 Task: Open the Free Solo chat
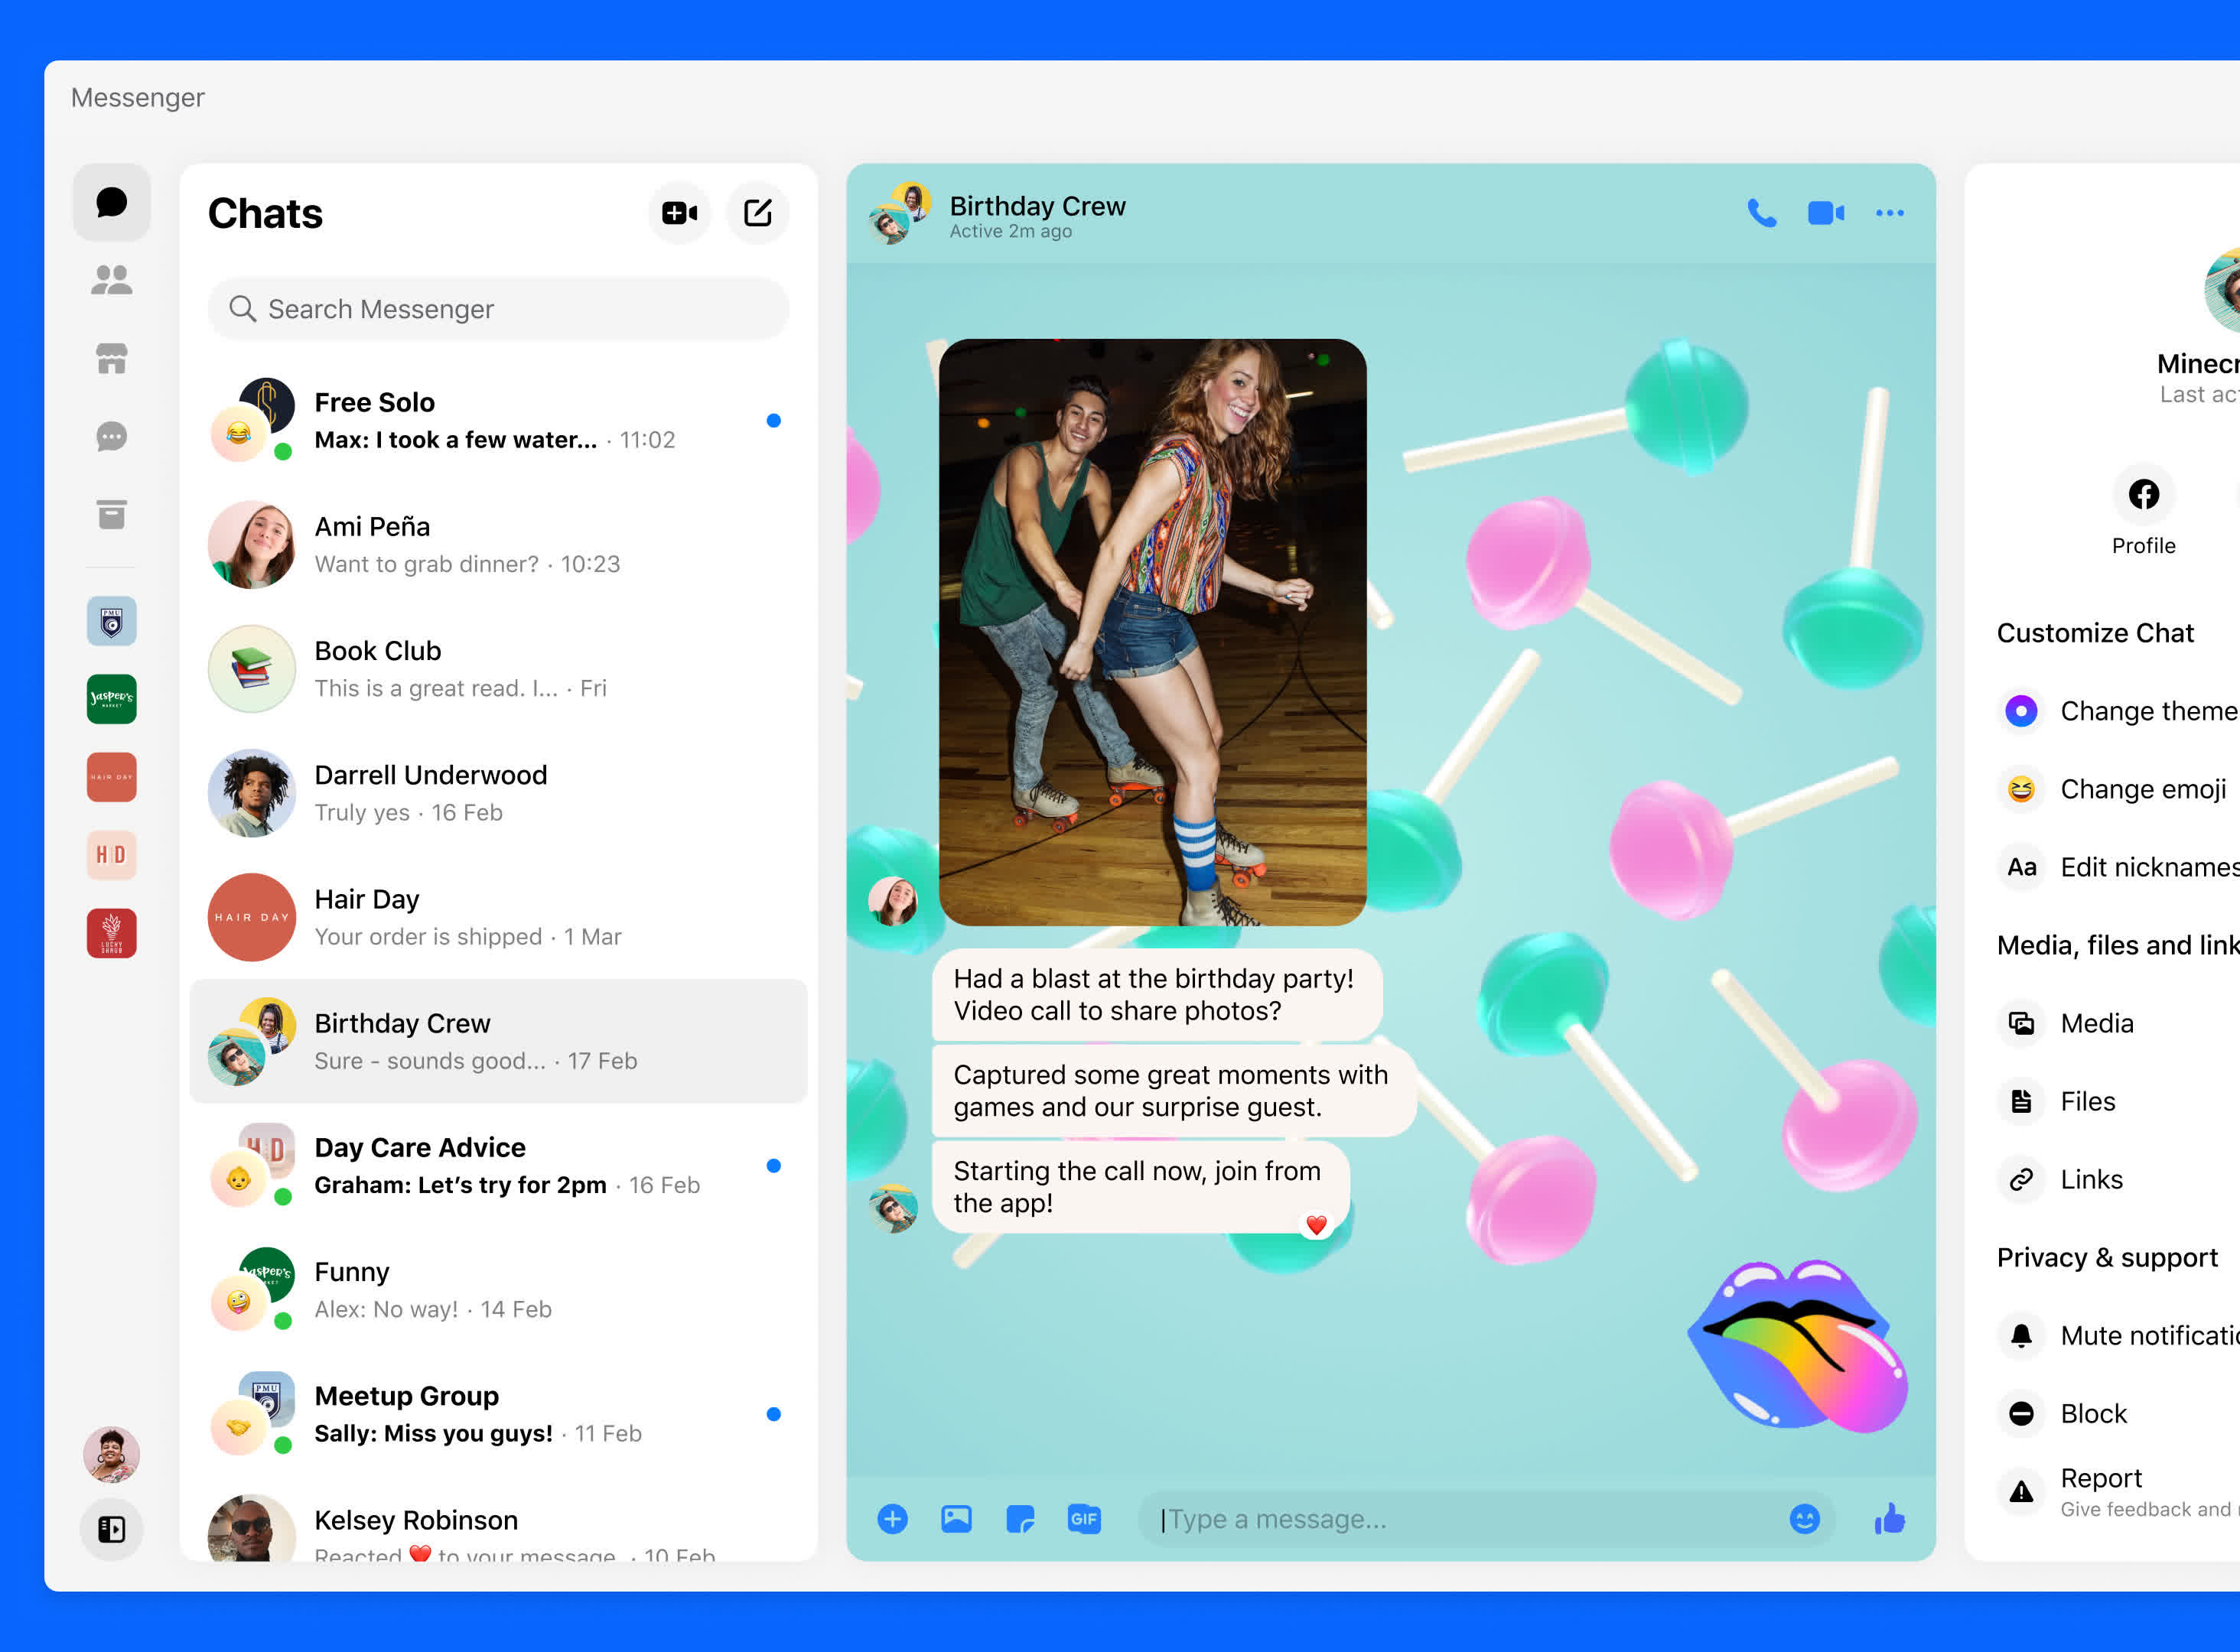click(x=499, y=420)
